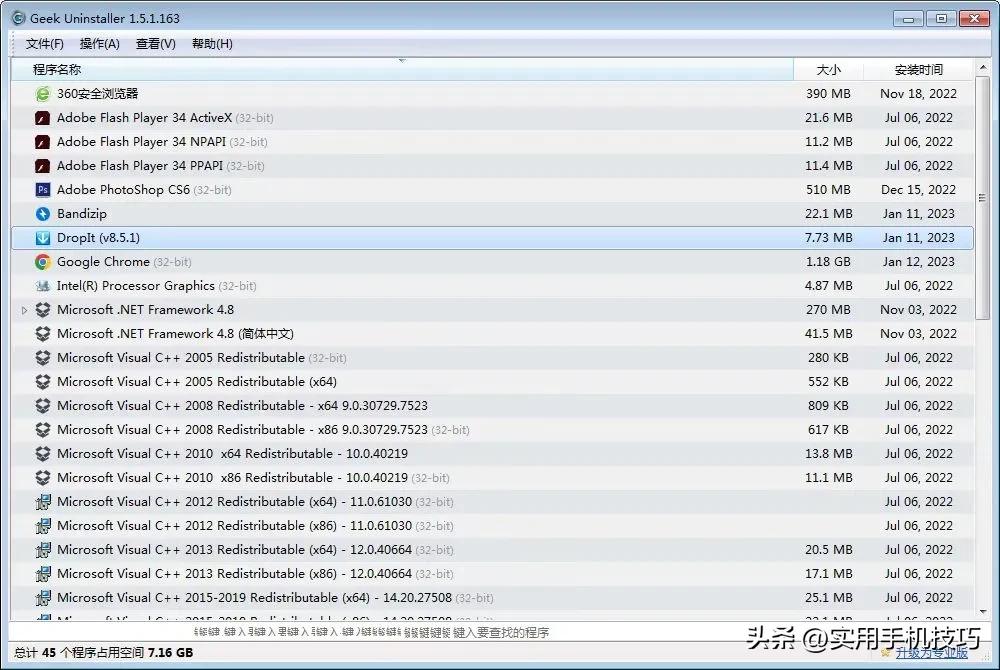Sort programs by the 大小 column
The height and width of the screenshot is (670, 1000).
(828, 69)
